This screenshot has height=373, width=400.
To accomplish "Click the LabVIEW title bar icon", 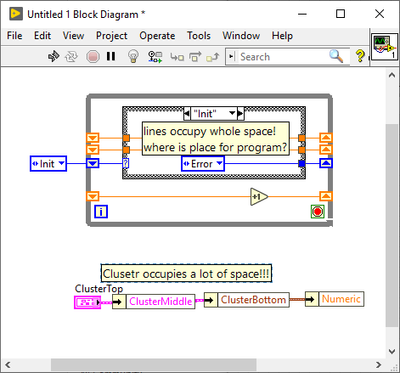I will click(17, 14).
